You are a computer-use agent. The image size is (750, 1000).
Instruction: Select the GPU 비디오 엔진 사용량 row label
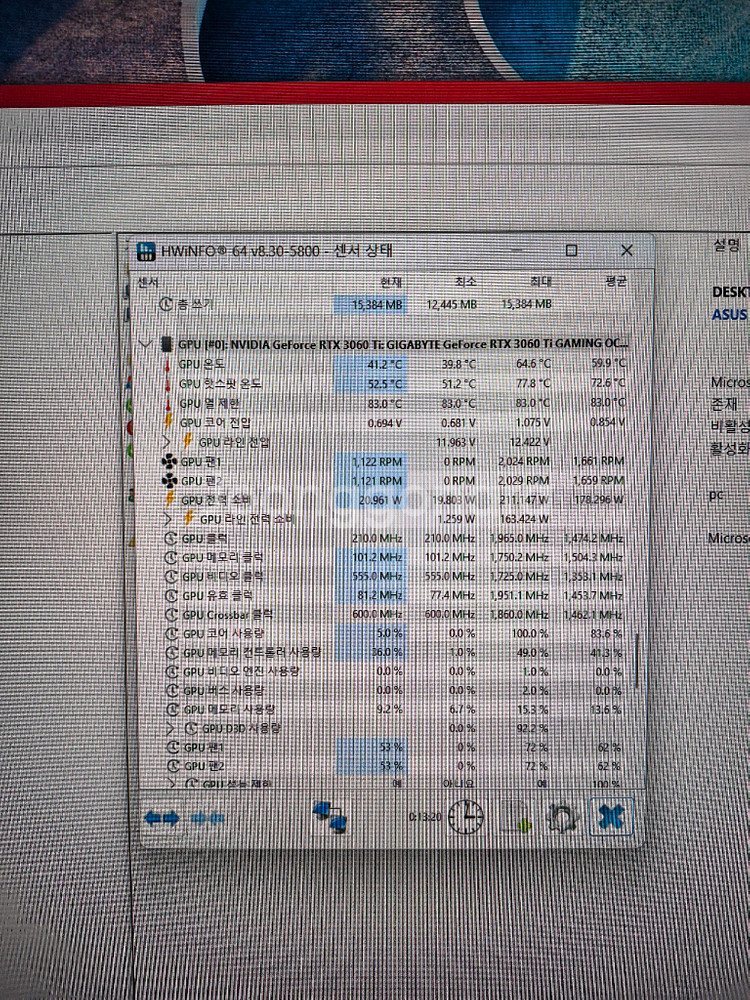(241, 672)
